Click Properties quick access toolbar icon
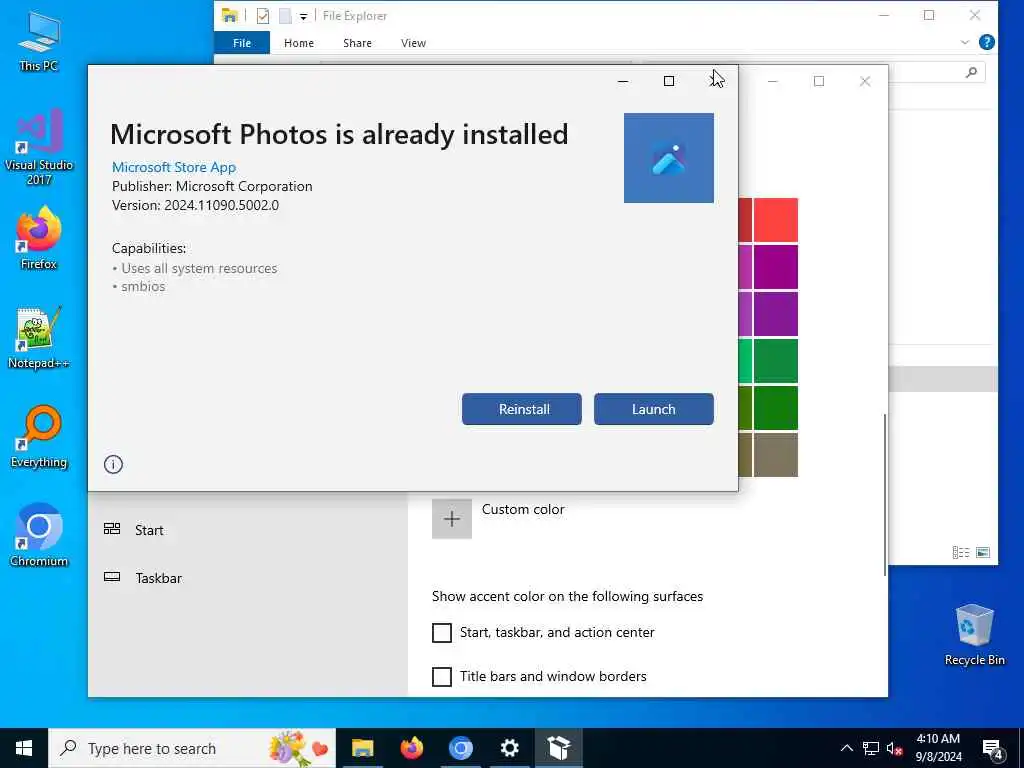This screenshot has height=768, width=1024. coord(263,16)
